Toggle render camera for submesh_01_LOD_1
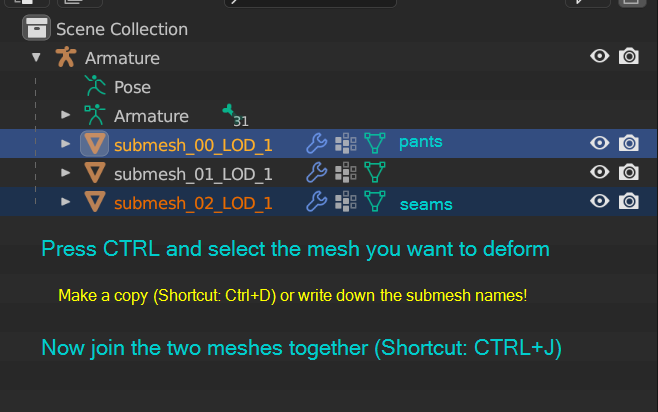This screenshot has height=412, width=658. (629, 172)
